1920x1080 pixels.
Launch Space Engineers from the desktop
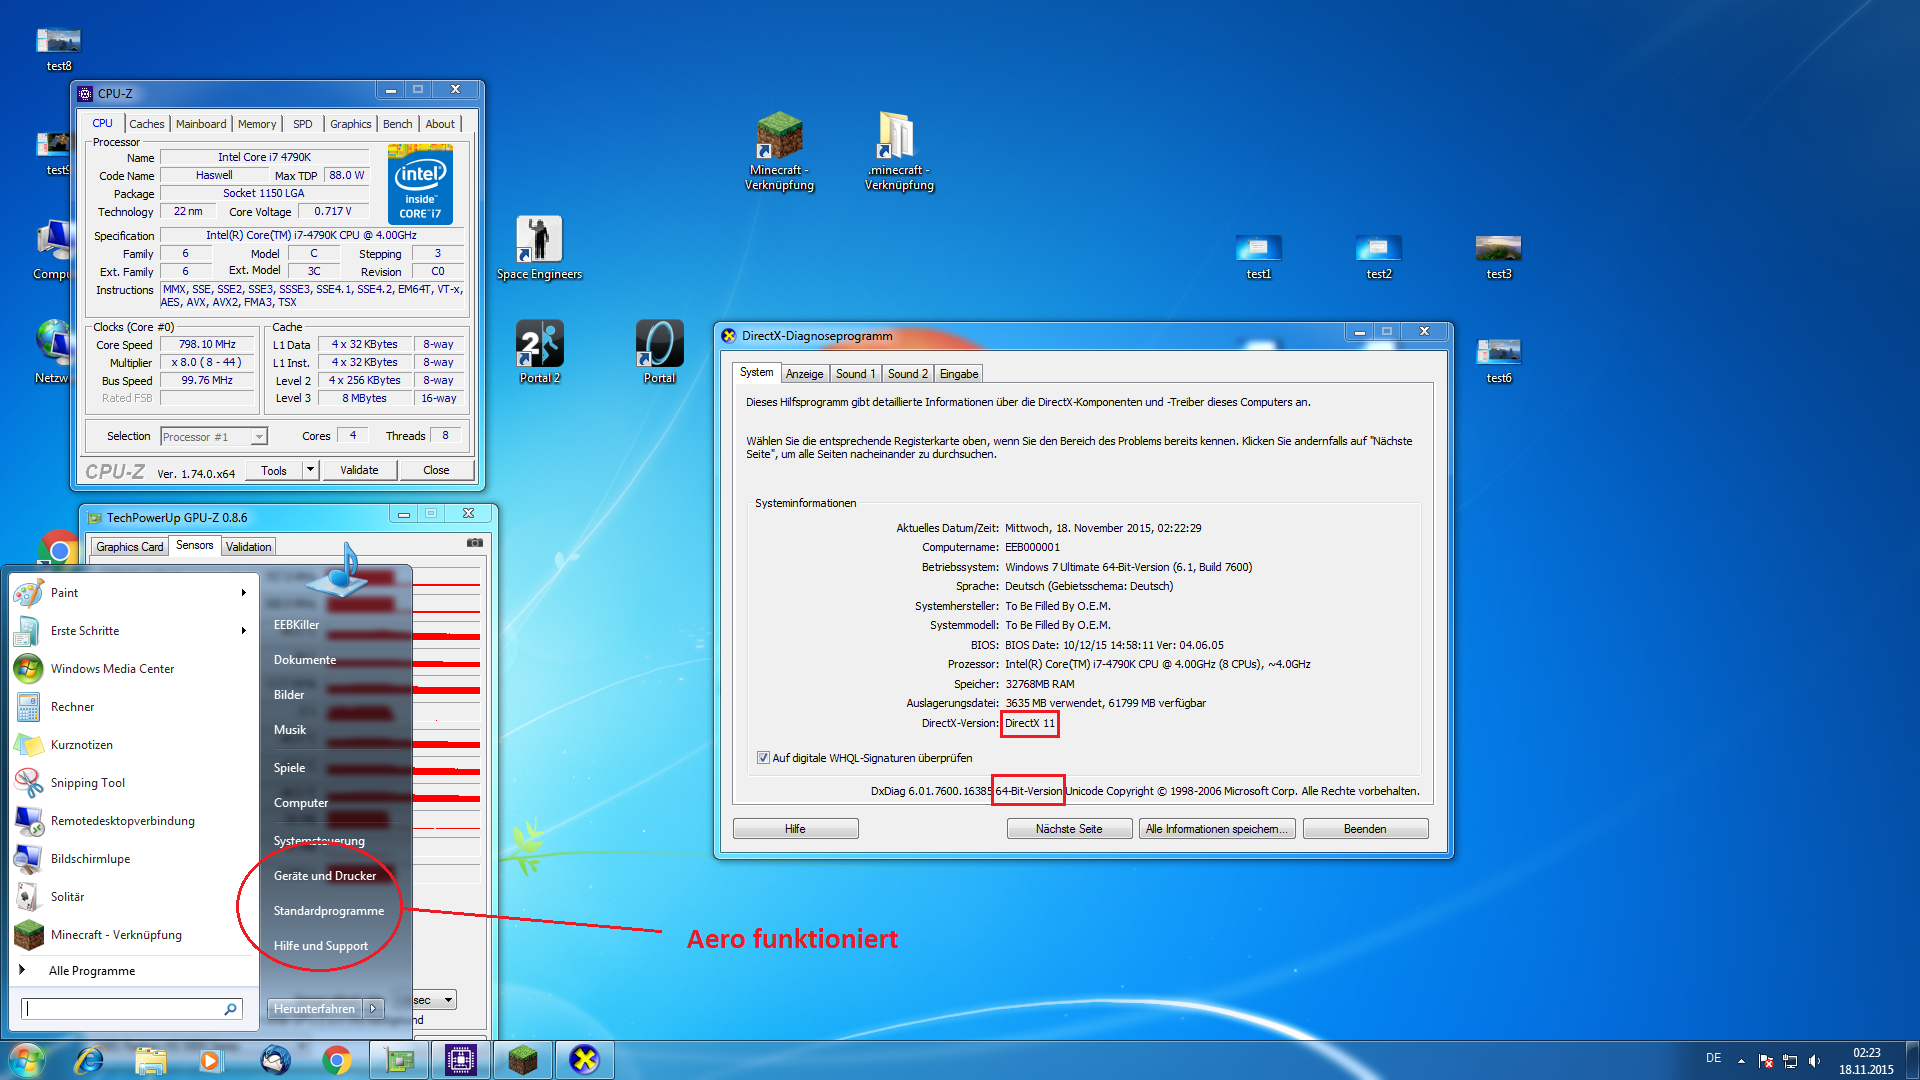pyautogui.click(x=539, y=248)
